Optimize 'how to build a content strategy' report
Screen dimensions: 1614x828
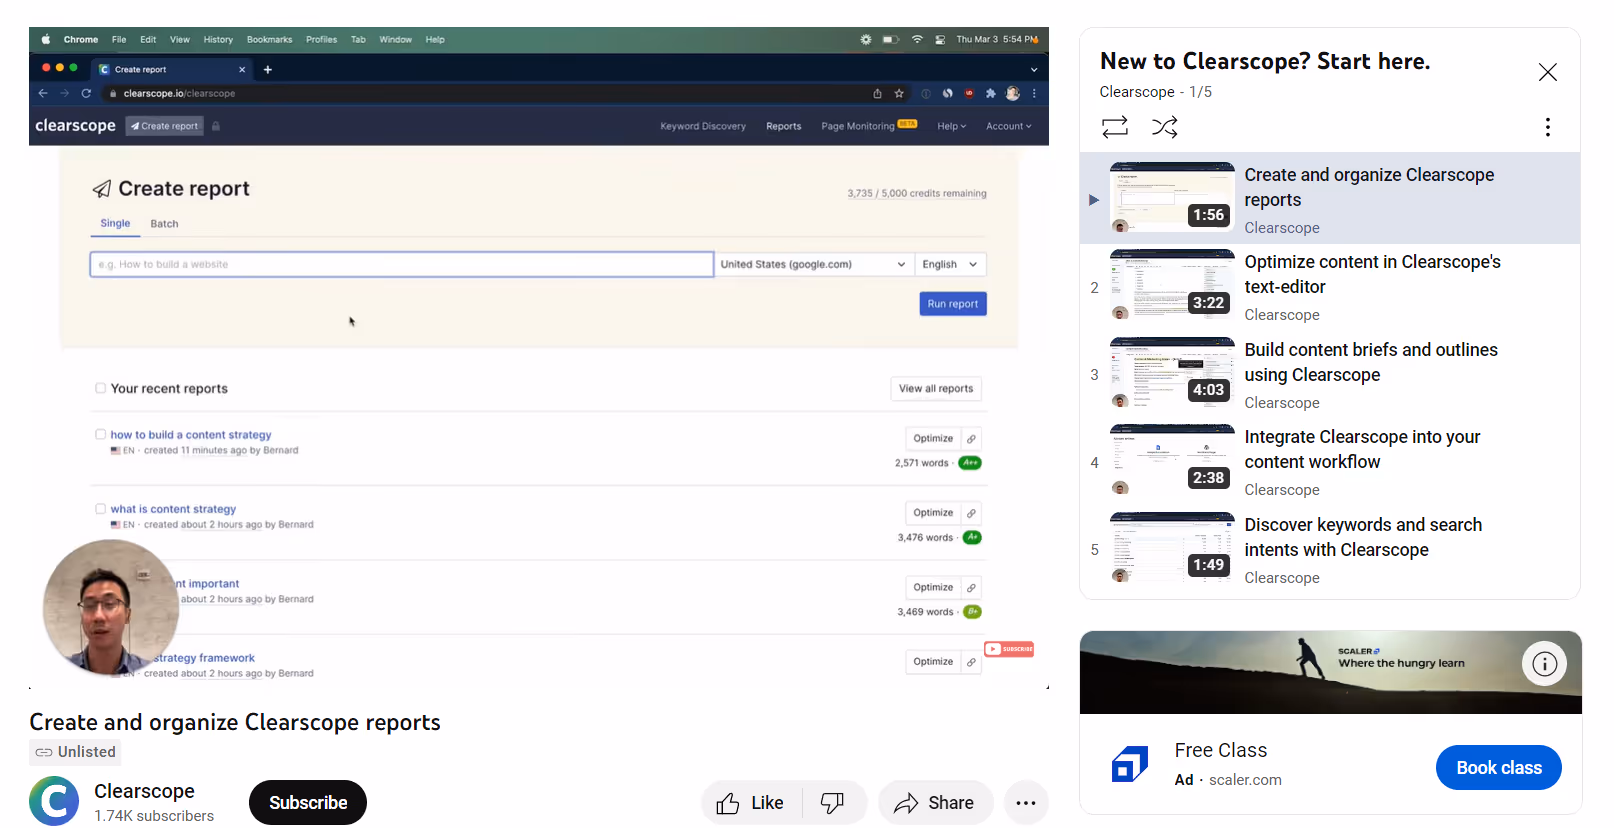click(933, 438)
